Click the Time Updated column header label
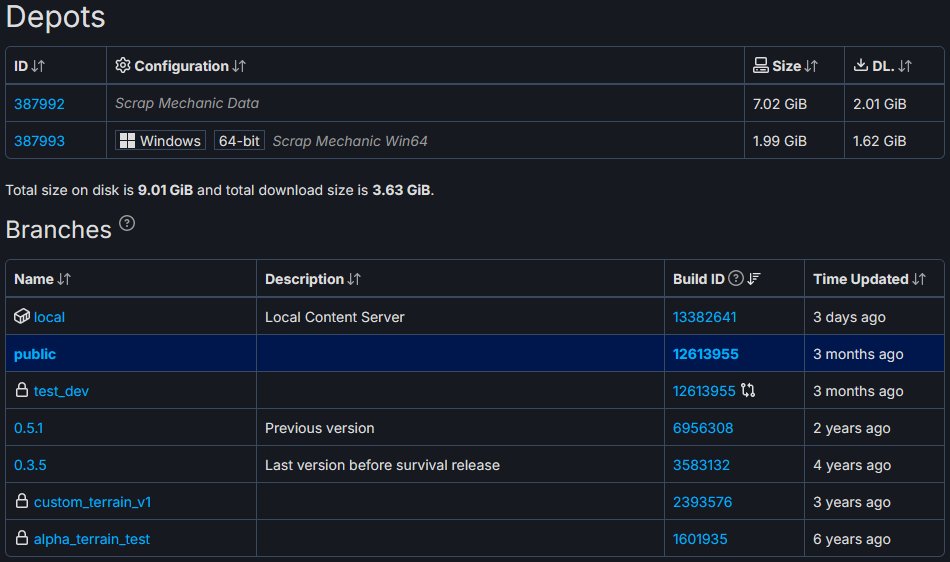 coord(861,279)
